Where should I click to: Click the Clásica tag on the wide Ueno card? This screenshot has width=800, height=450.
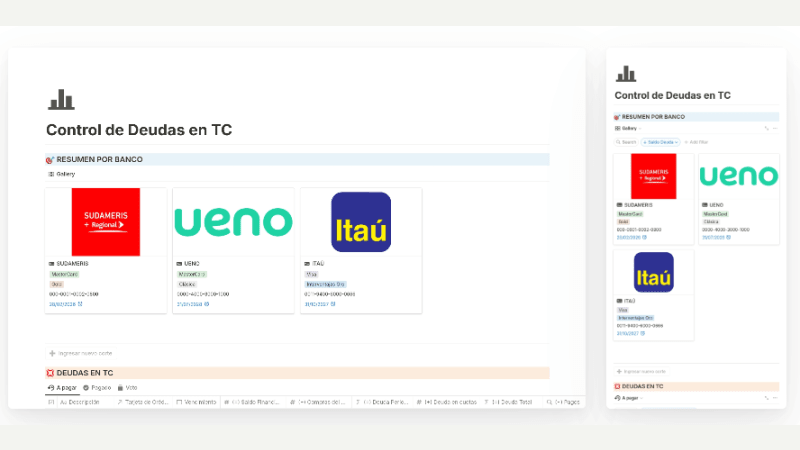pyautogui.click(x=187, y=284)
